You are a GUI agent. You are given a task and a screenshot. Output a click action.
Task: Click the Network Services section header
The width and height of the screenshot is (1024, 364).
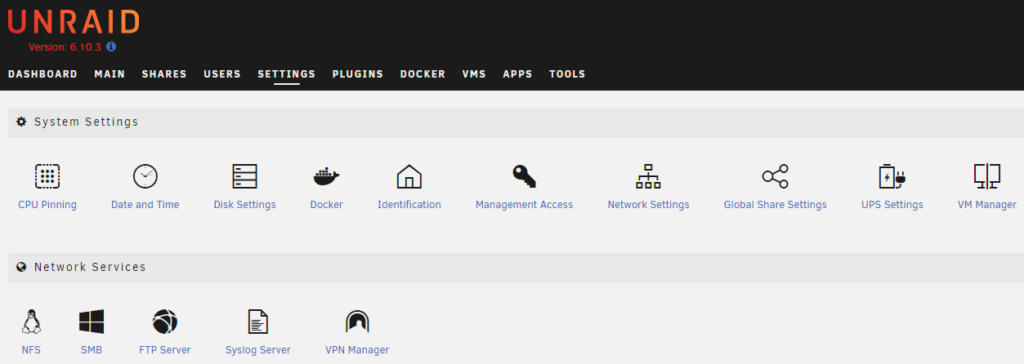pos(516,267)
